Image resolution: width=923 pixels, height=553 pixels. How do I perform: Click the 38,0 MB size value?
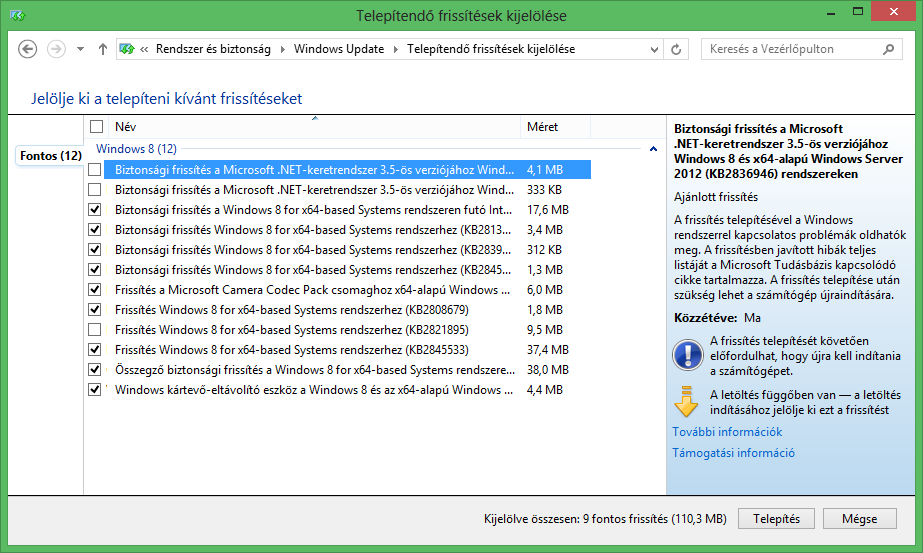(x=547, y=370)
